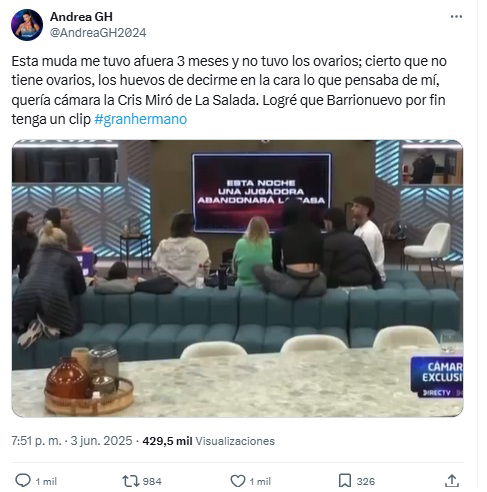Click the 1 mil replies count
This screenshot has width=487, height=492.
(46, 481)
